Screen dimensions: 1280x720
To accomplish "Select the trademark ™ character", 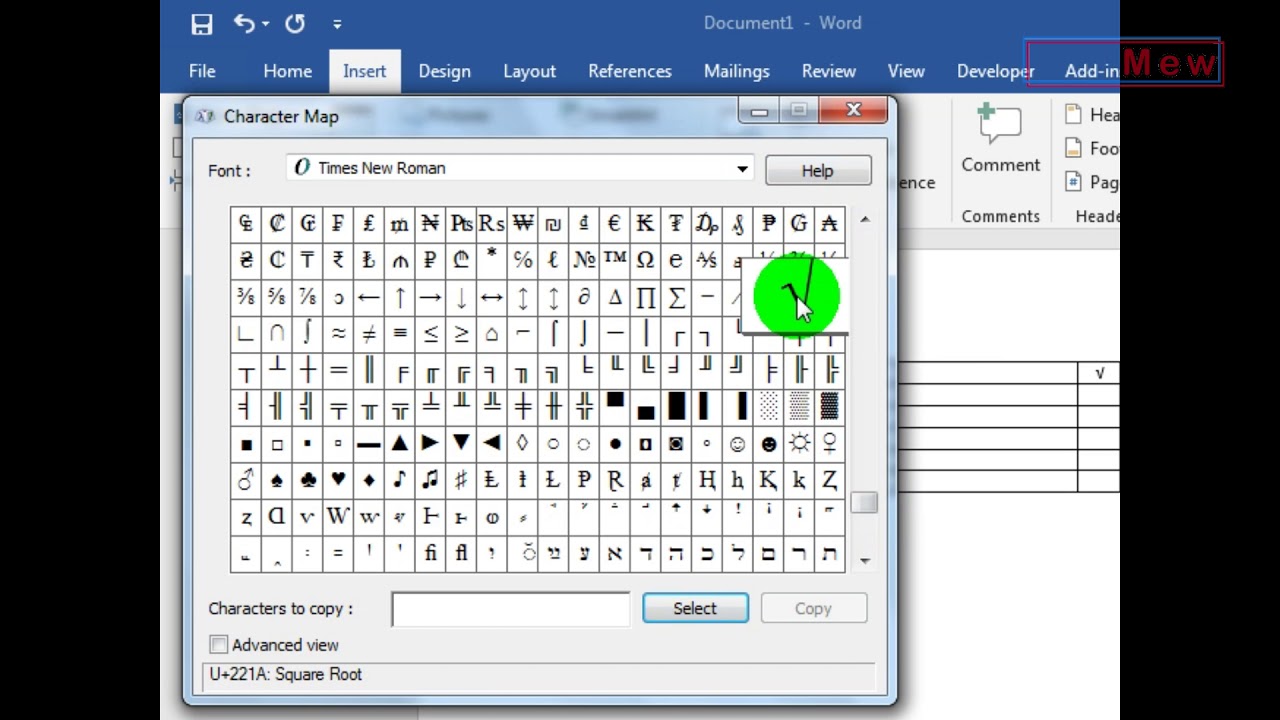I will point(614,260).
